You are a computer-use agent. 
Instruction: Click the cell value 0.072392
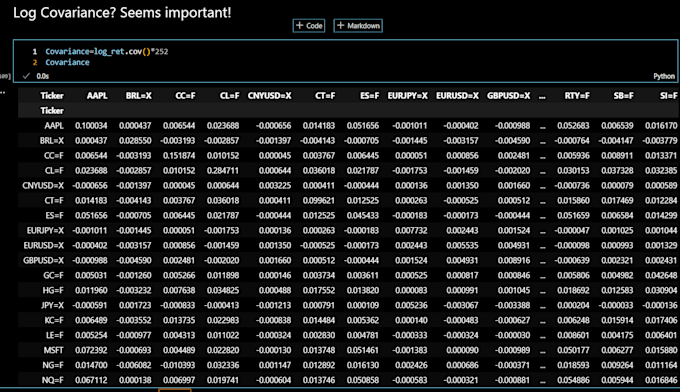91,350
